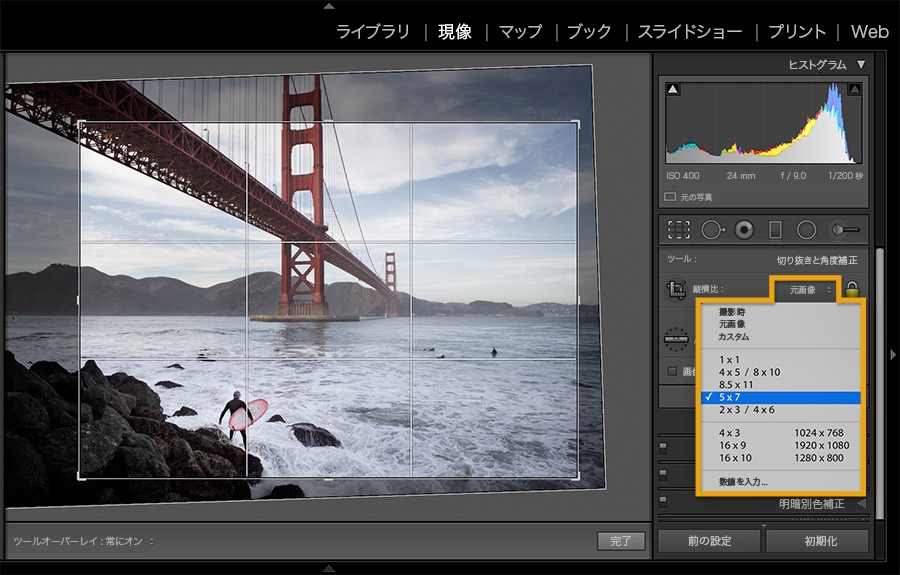Image resolution: width=900 pixels, height=575 pixels.
Task: Collapse the right side panel arrow
Action: pos(893,355)
